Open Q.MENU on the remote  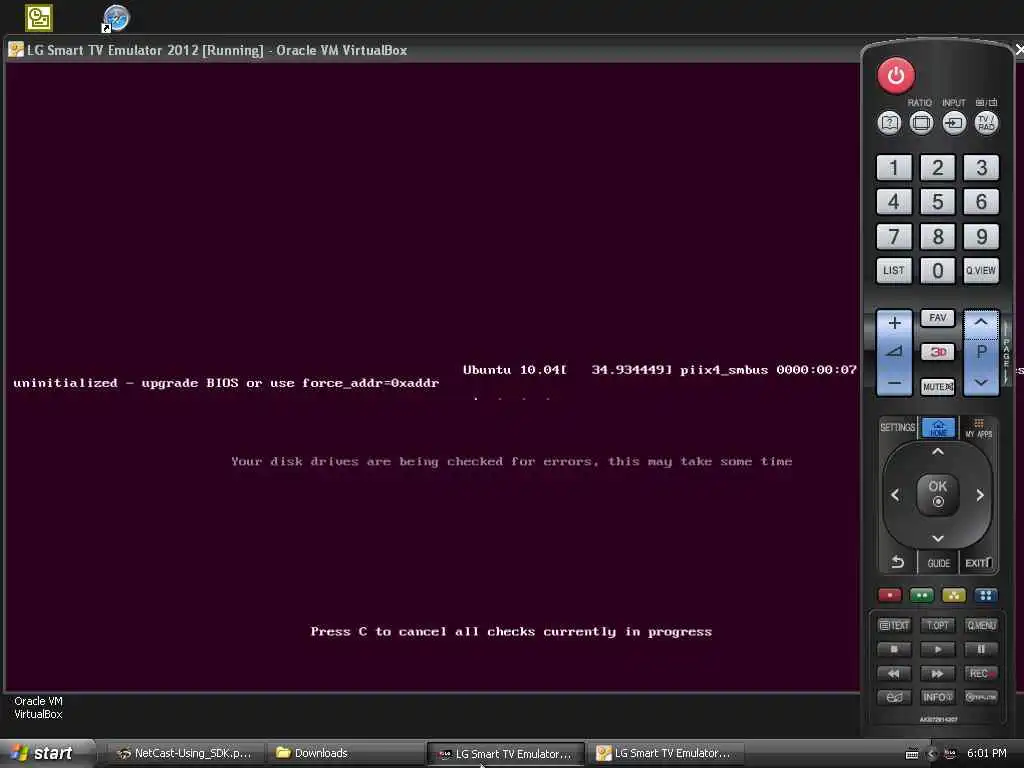[981, 625]
